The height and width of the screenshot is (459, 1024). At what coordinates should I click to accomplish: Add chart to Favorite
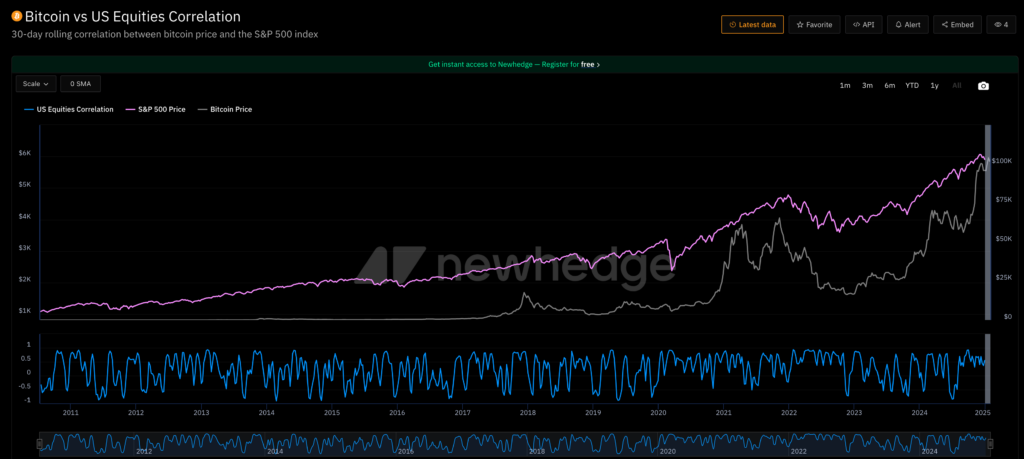[x=814, y=25]
